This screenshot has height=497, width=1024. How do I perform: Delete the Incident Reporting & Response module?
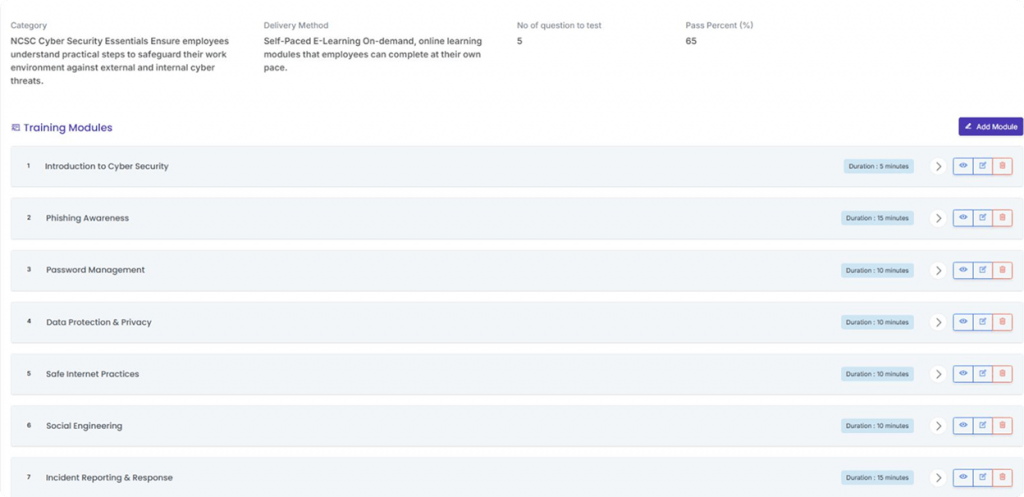pyautogui.click(x=1002, y=477)
